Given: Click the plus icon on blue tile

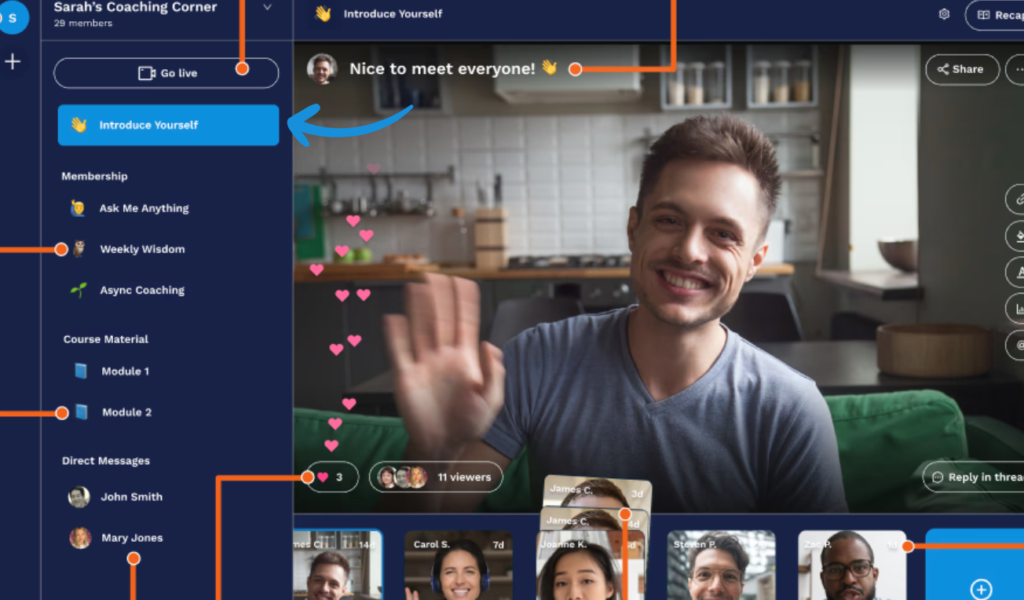Looking at the screenshot, I should coord(981,588).
